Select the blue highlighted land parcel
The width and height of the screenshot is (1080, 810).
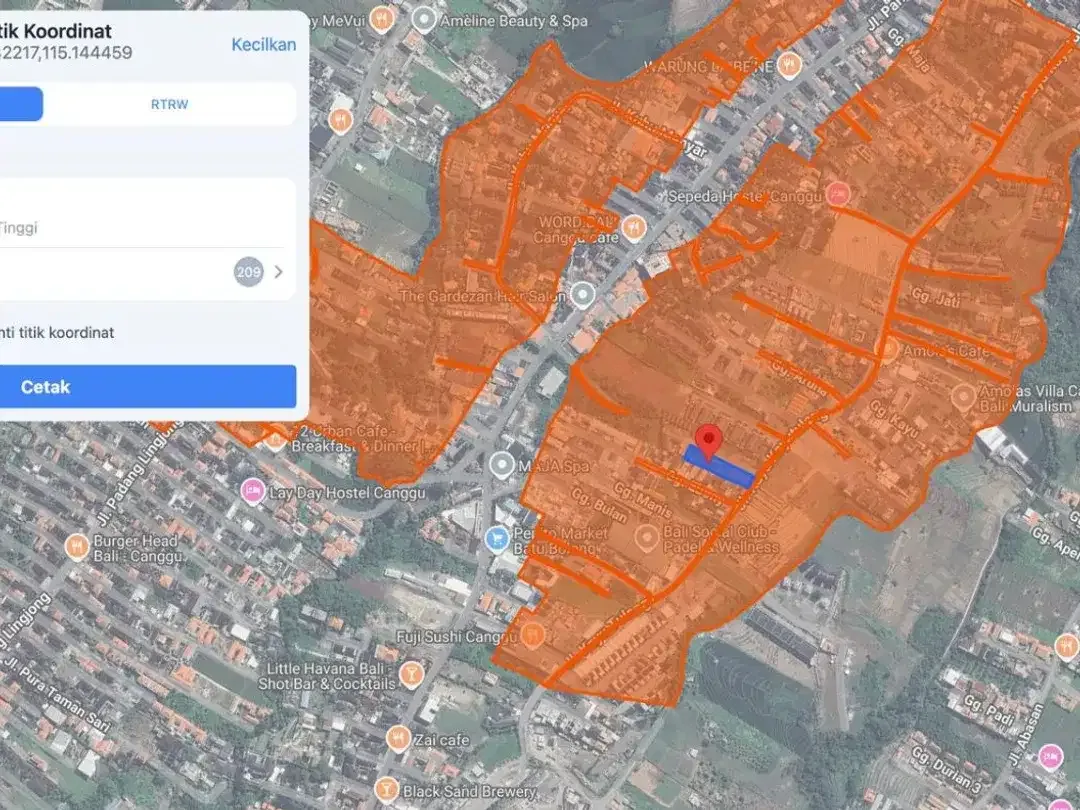coord(718,466)
